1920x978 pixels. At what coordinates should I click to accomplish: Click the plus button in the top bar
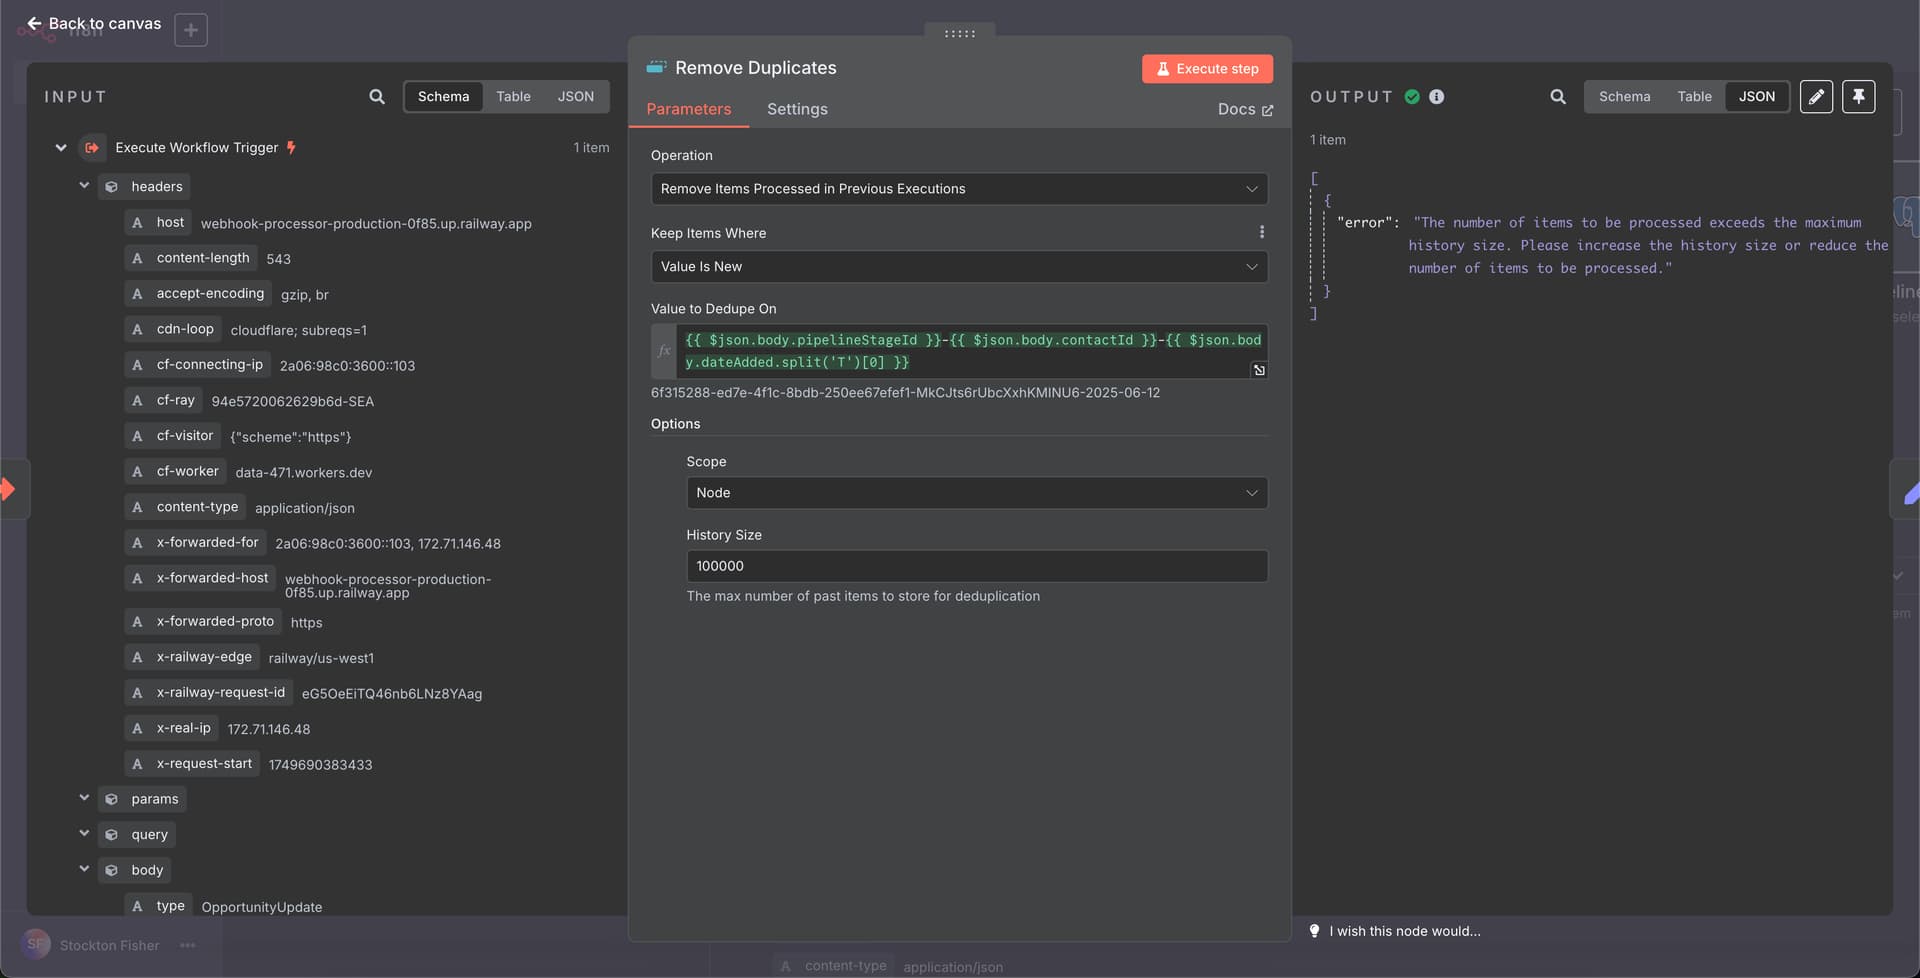click(191, 30)
